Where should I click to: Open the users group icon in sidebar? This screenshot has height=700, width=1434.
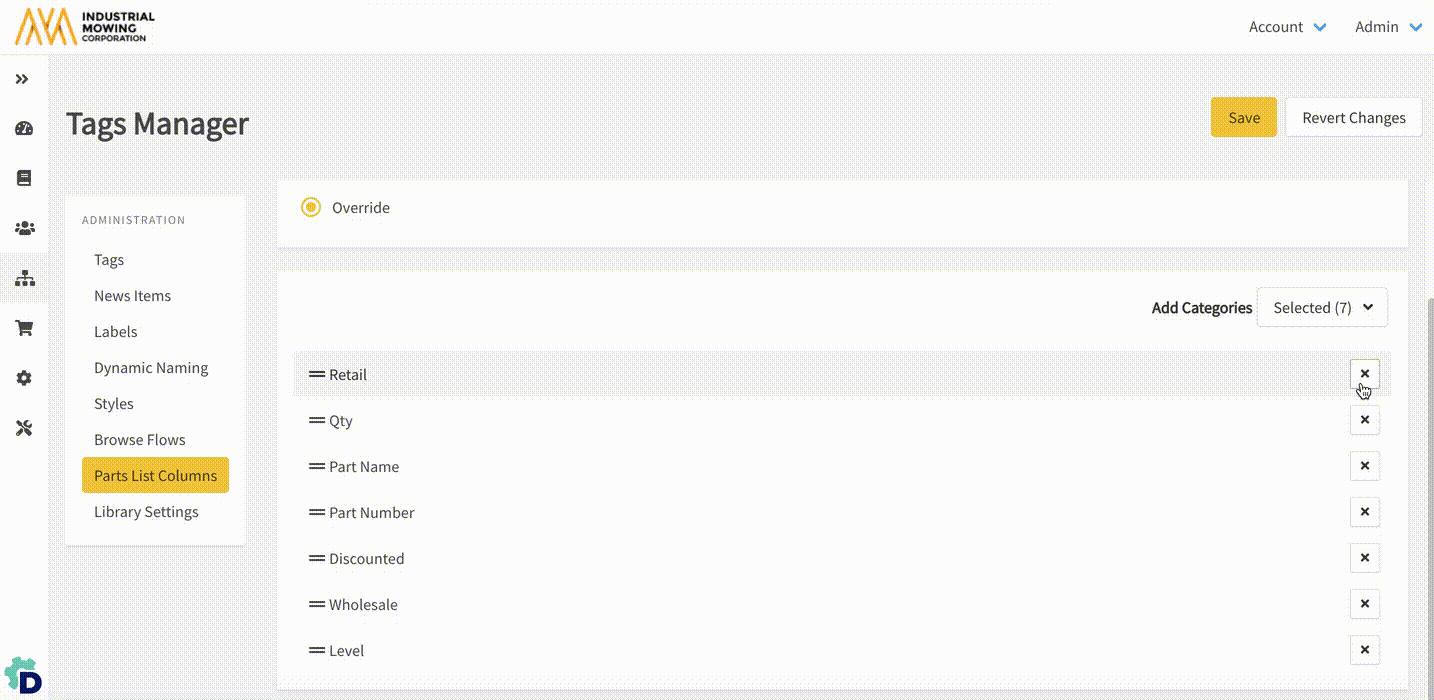pyautogui.click(x=24, y=228)
